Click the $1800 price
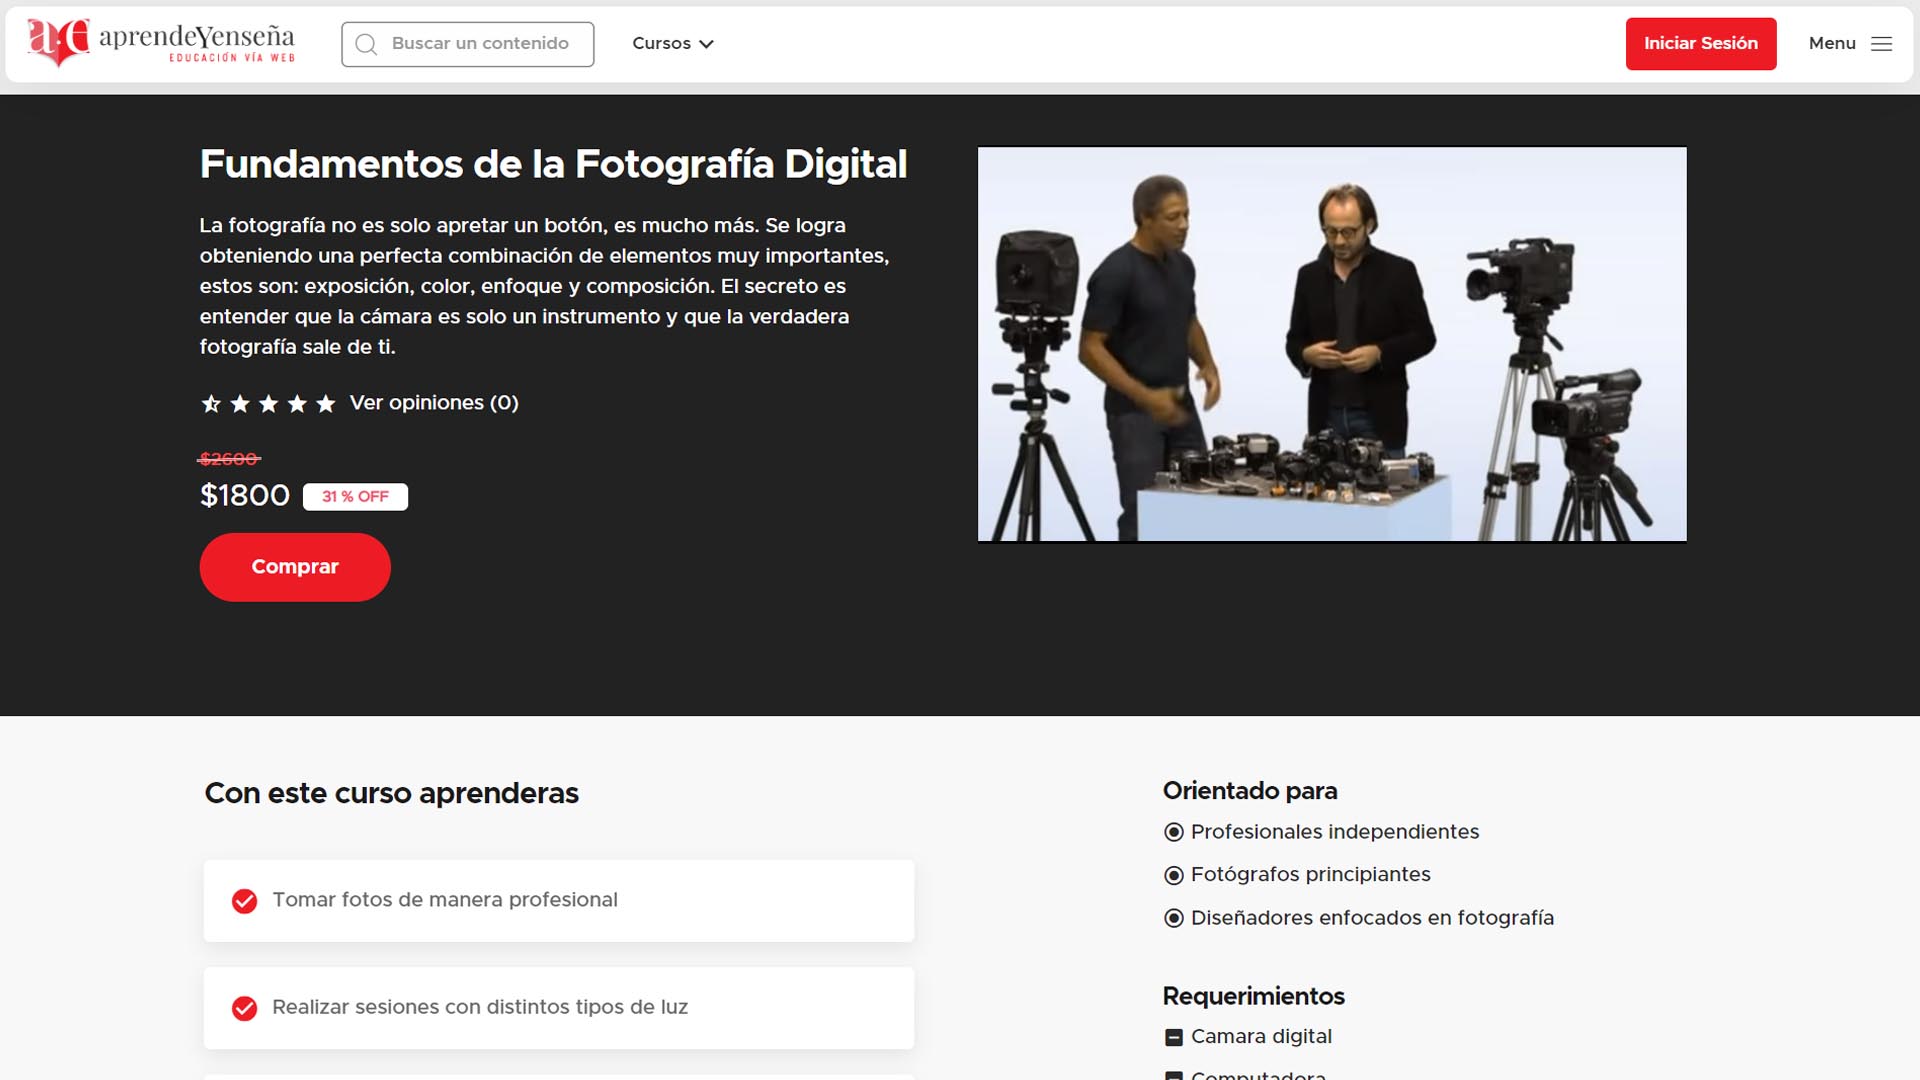1920x1080 pixels. [245, 495]
